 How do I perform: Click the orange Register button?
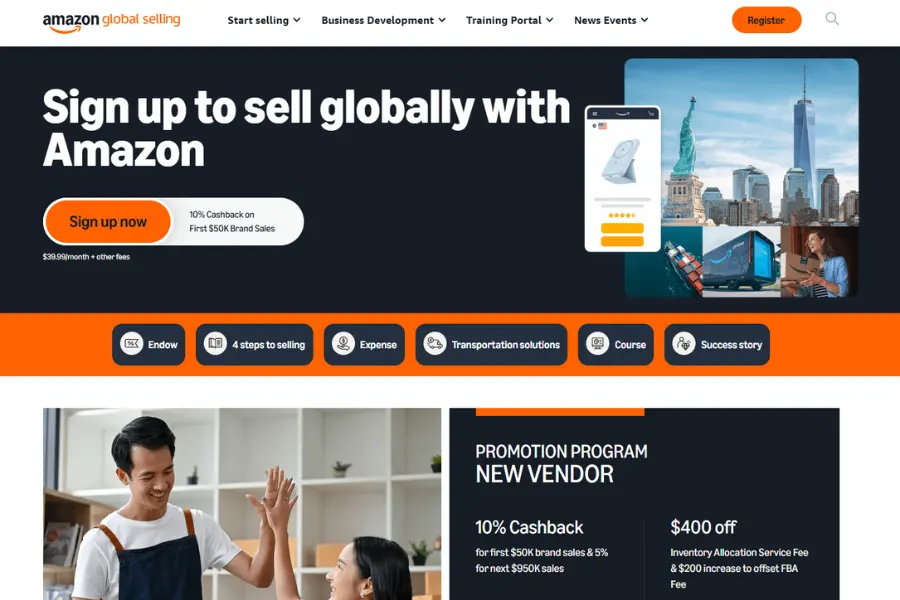click(766, 20)
